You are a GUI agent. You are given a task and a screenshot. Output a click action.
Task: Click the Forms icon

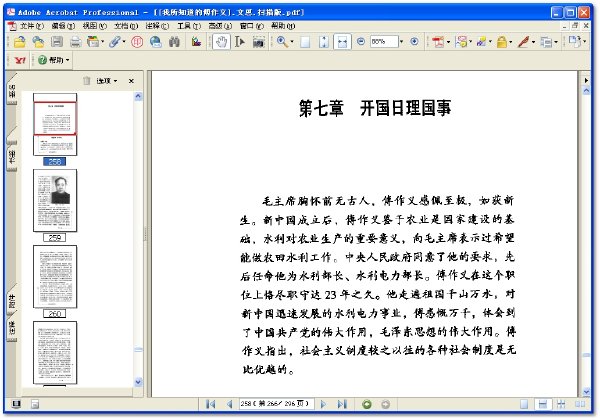(x=546, y=42)
